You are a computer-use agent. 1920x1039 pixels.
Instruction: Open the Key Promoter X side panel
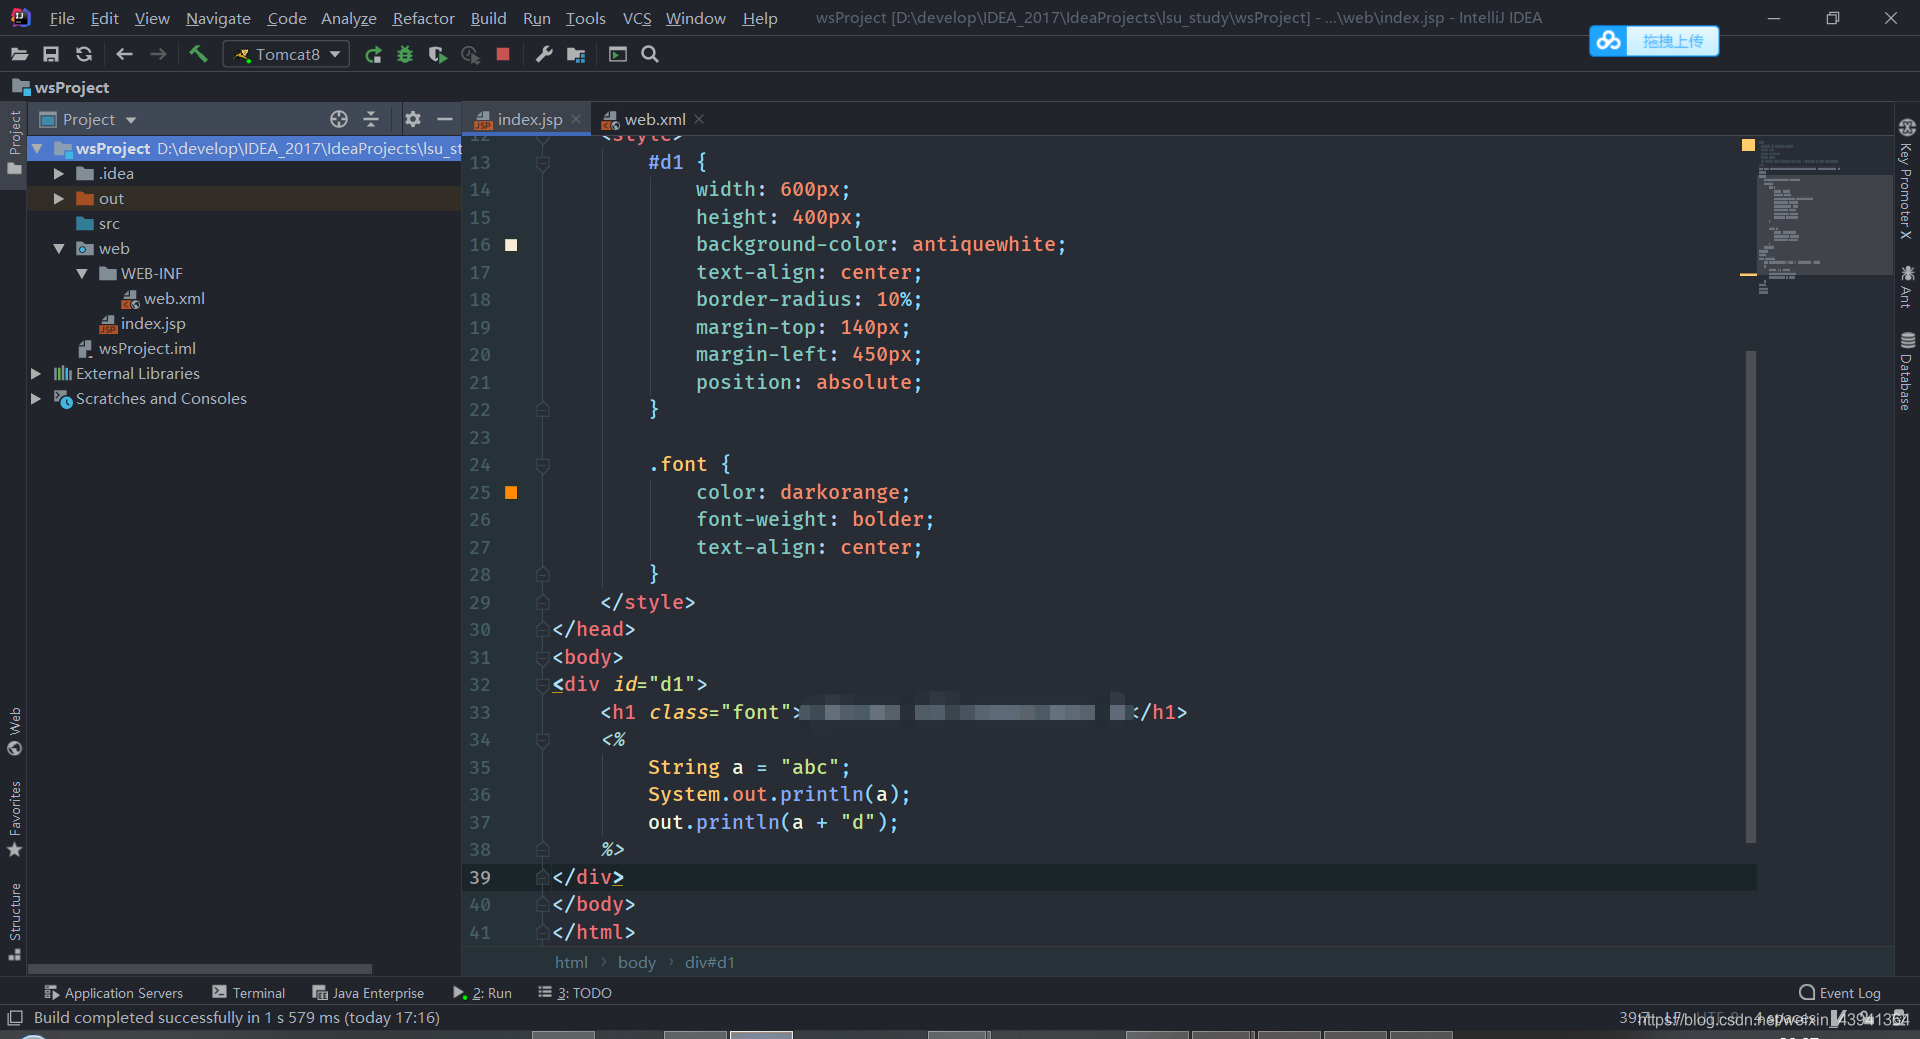pos(1907,179)
